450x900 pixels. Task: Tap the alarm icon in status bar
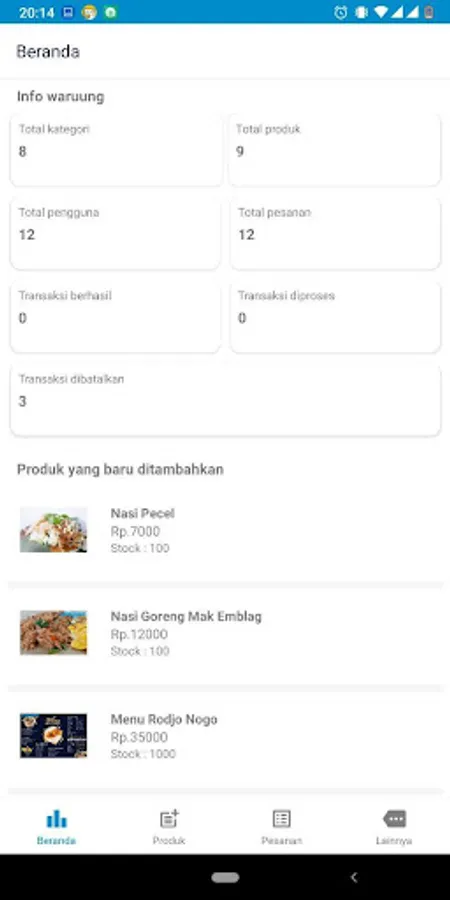coord(340,12)
